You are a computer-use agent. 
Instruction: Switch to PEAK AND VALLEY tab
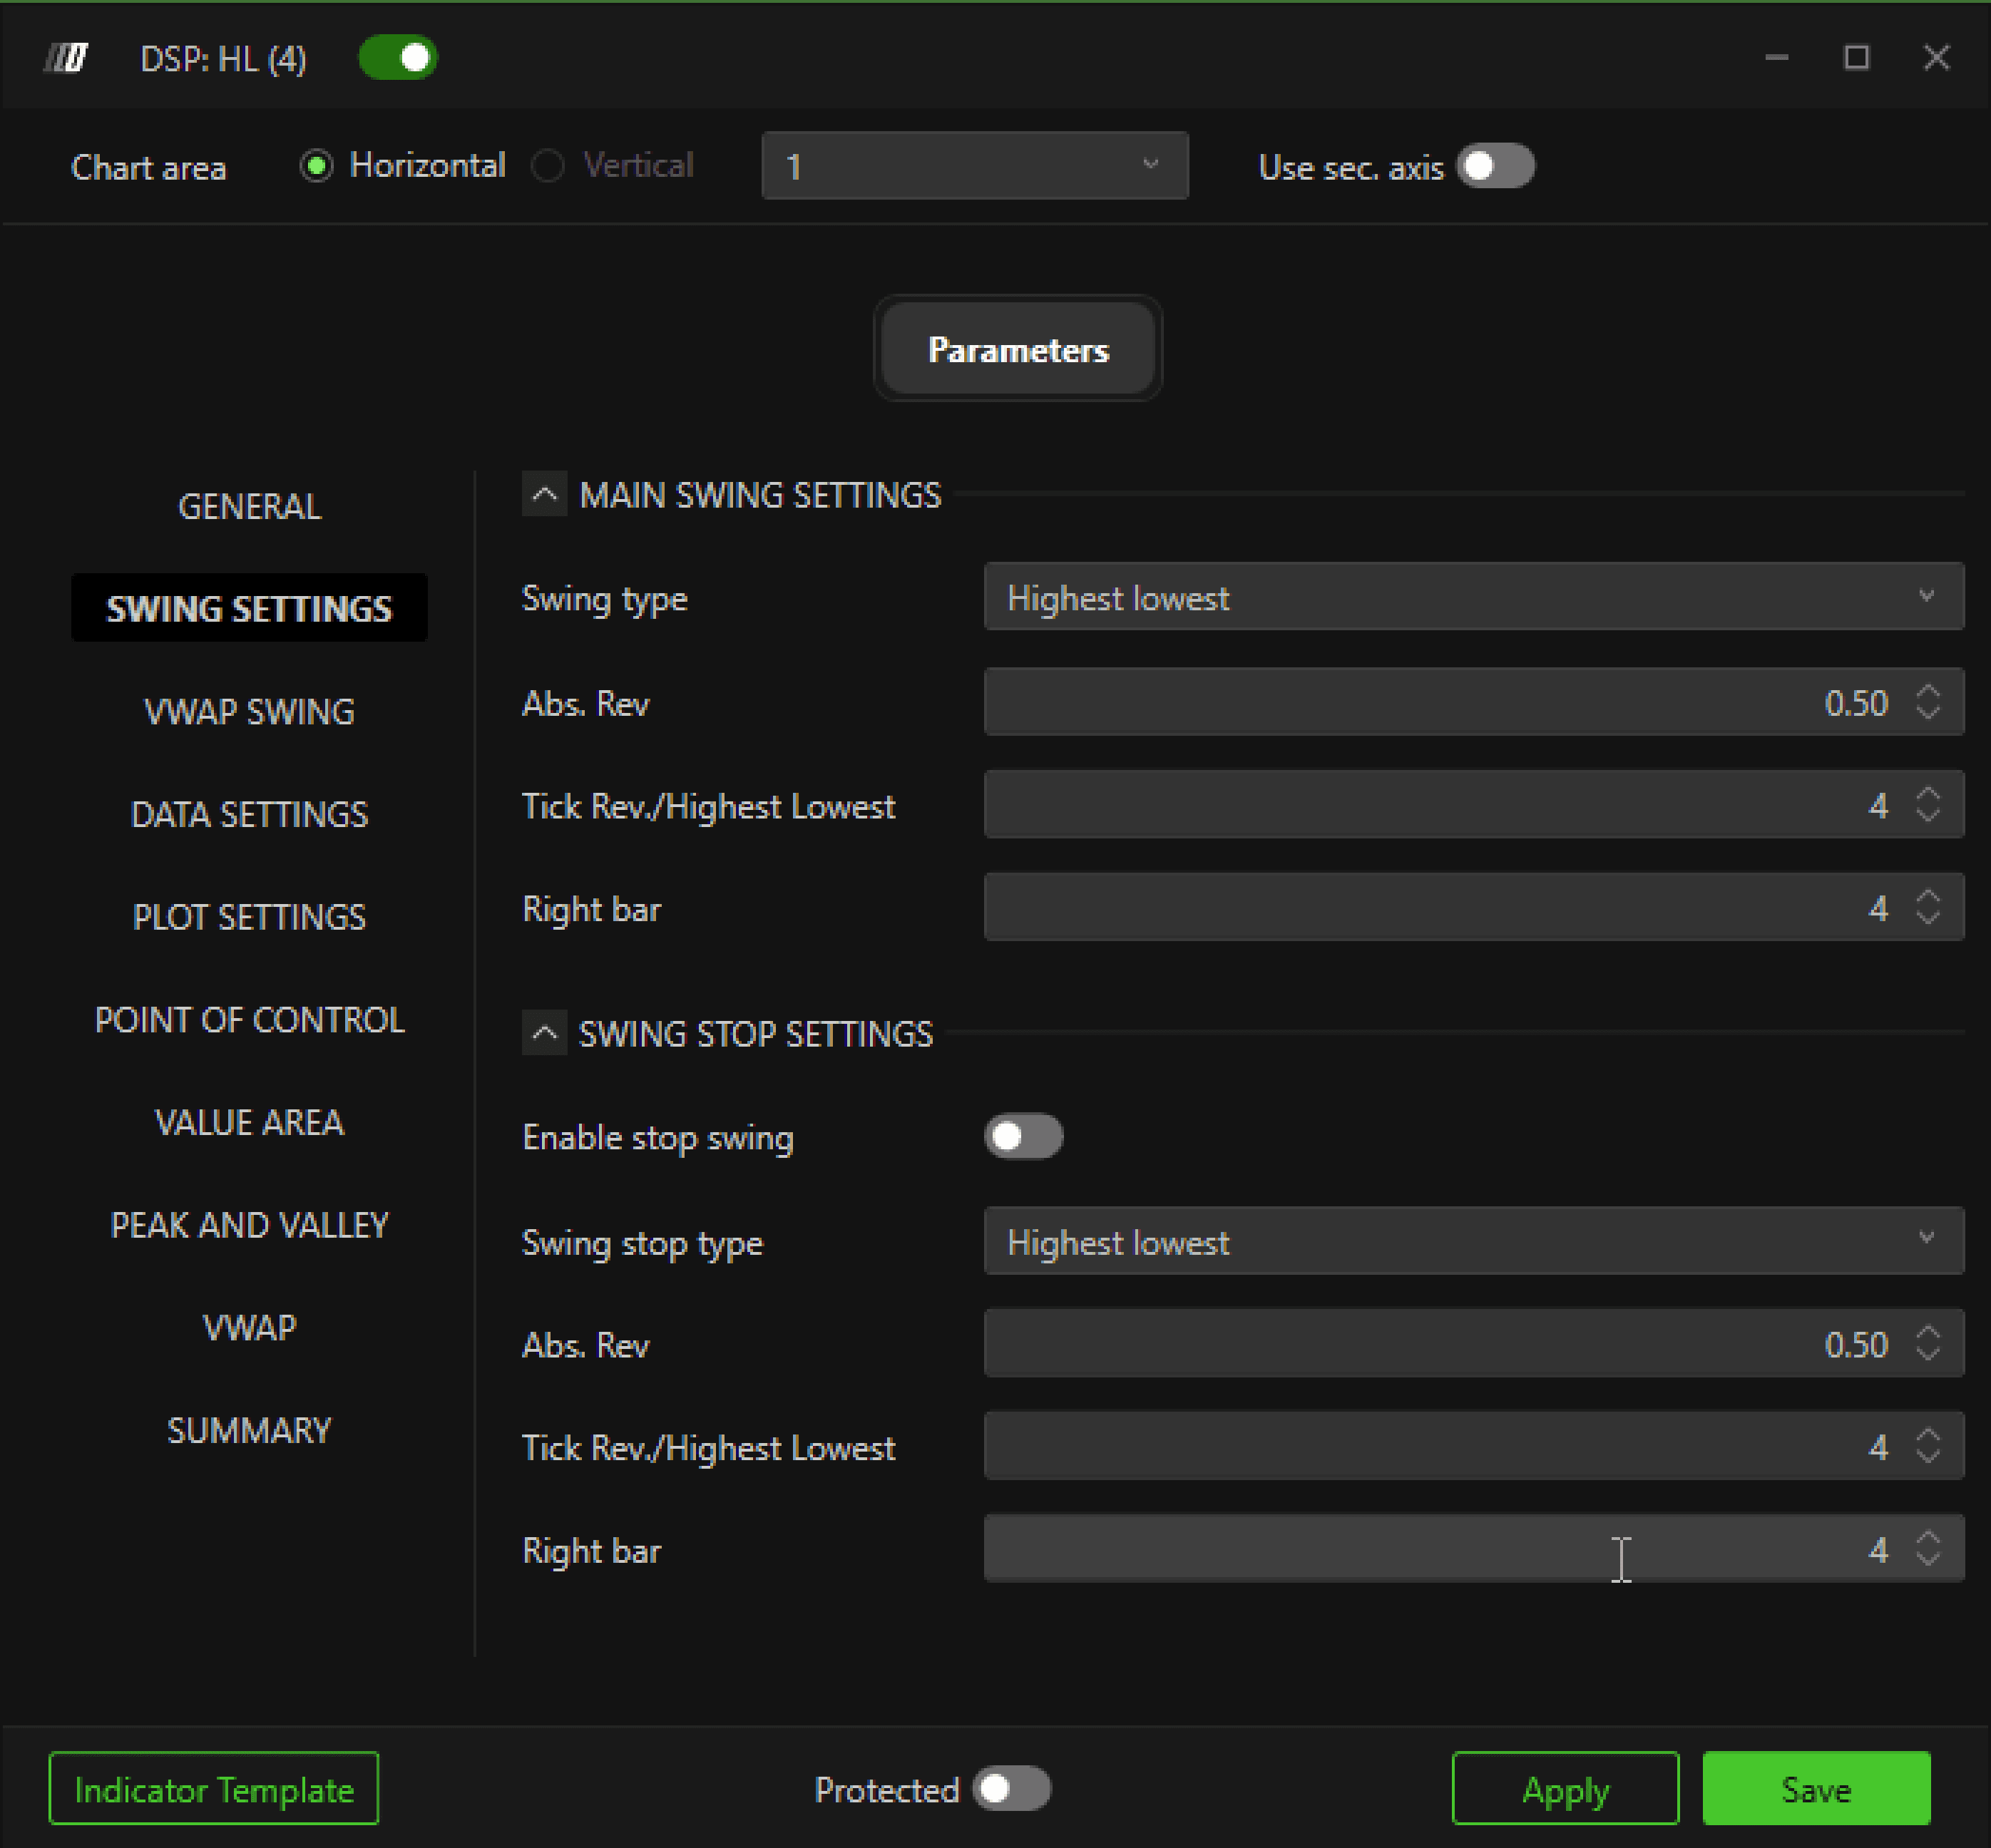pos(249,1225)
